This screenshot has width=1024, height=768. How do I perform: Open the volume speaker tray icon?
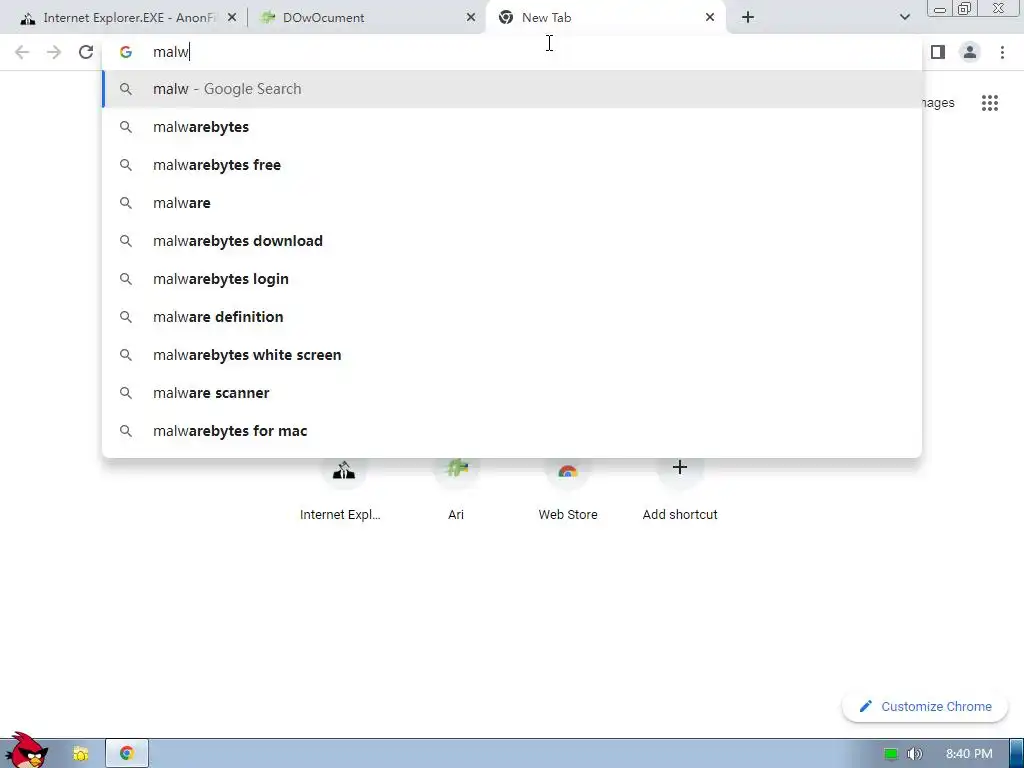(x=915, y=754)
